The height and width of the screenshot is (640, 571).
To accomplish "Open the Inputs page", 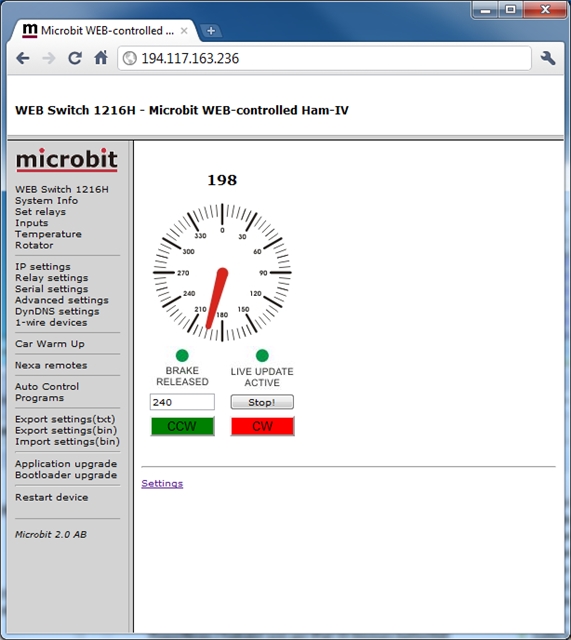I will click(x=32, y=223).
